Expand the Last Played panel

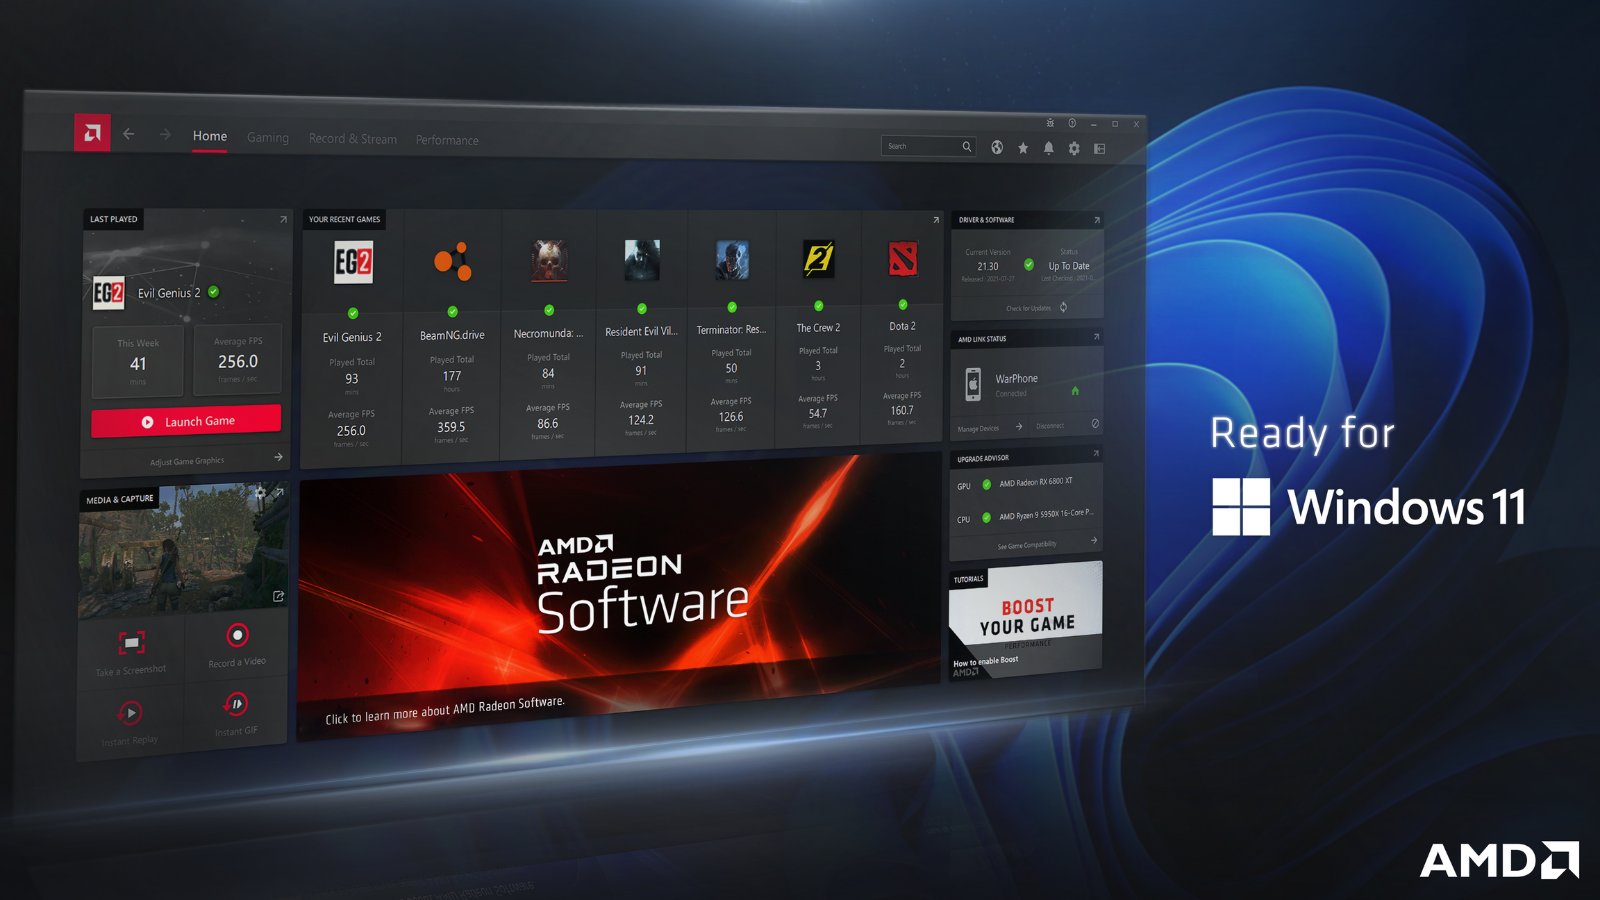[283, 219]
